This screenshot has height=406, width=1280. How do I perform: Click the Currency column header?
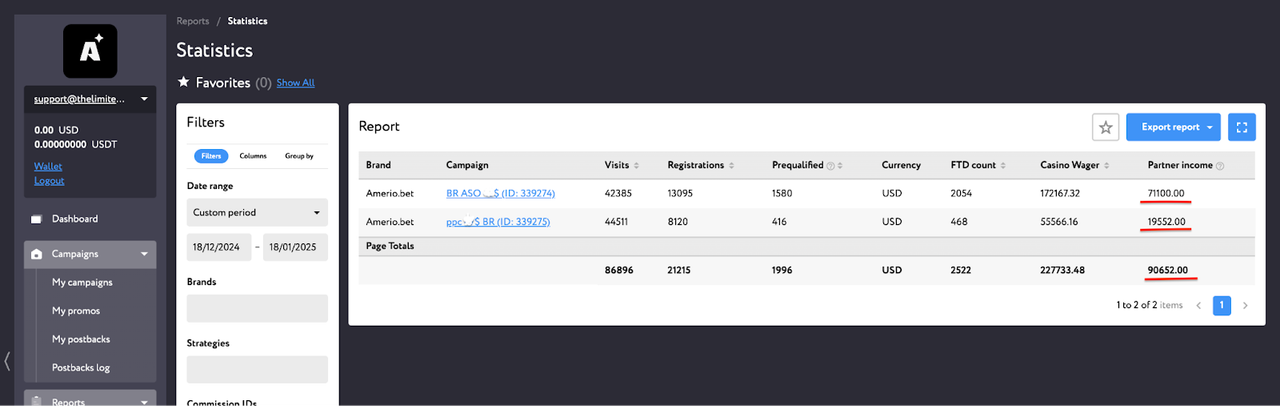pyautogui.click(x=902, y=165)
